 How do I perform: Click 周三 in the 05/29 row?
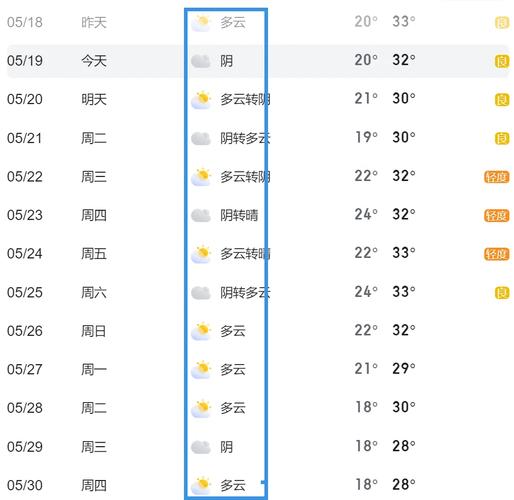[94, 447]
